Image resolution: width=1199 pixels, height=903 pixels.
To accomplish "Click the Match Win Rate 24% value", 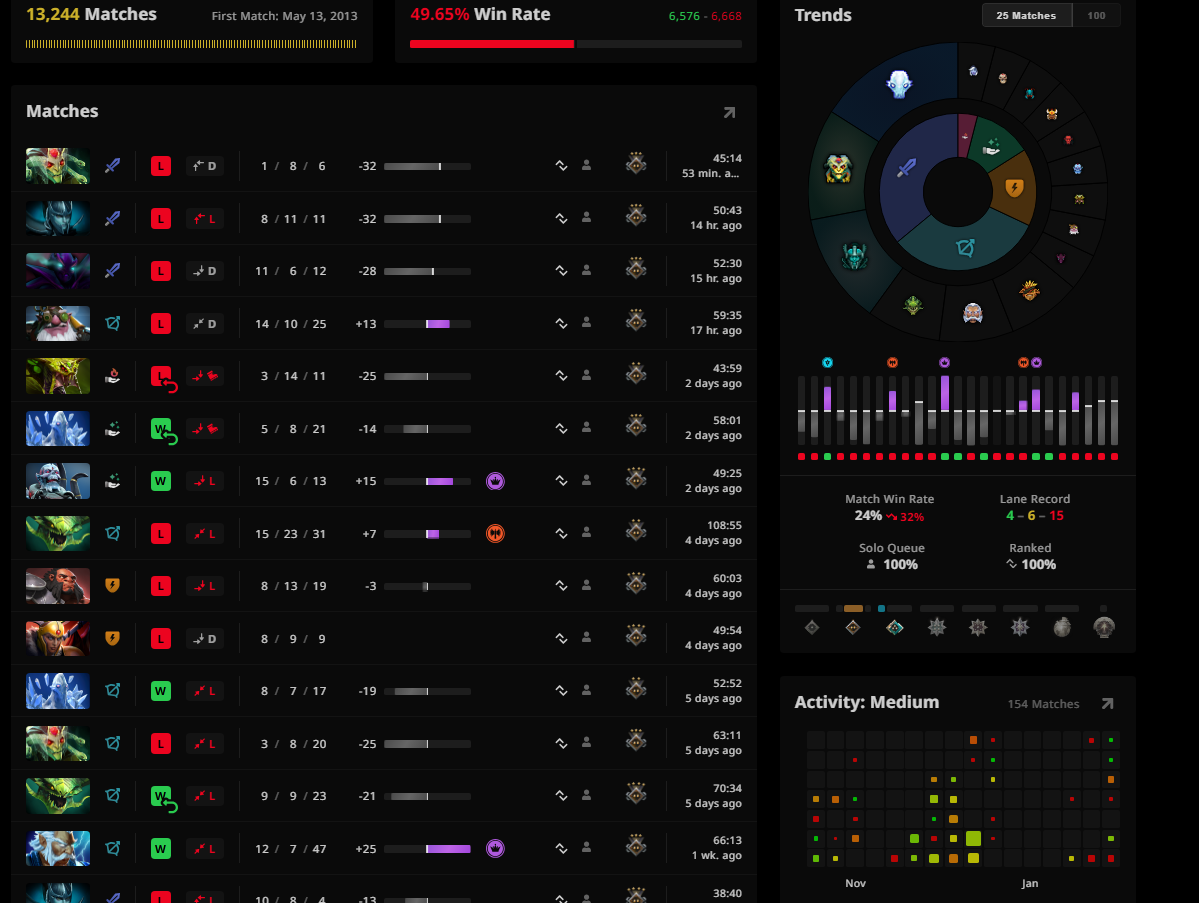I will tap(868, 515).
